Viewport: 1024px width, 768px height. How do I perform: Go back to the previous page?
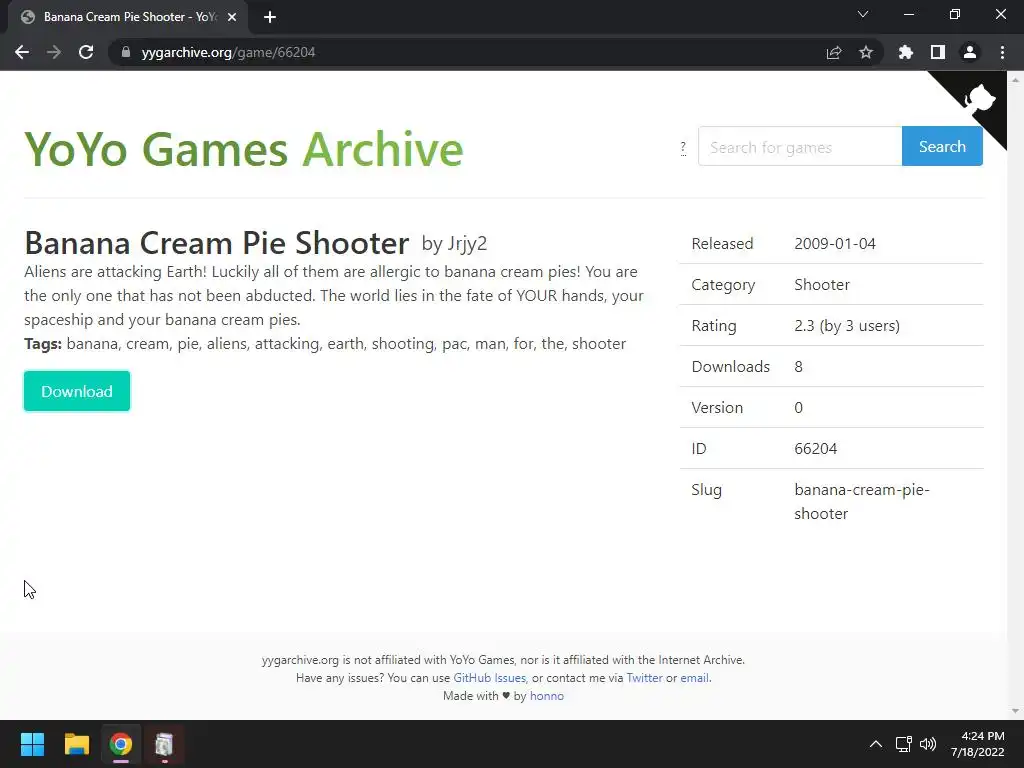(22, 52)
